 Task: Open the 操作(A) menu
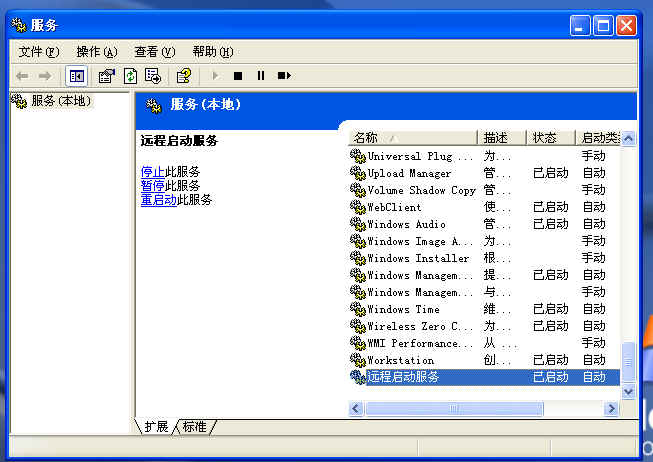click(x=97, y=52)
